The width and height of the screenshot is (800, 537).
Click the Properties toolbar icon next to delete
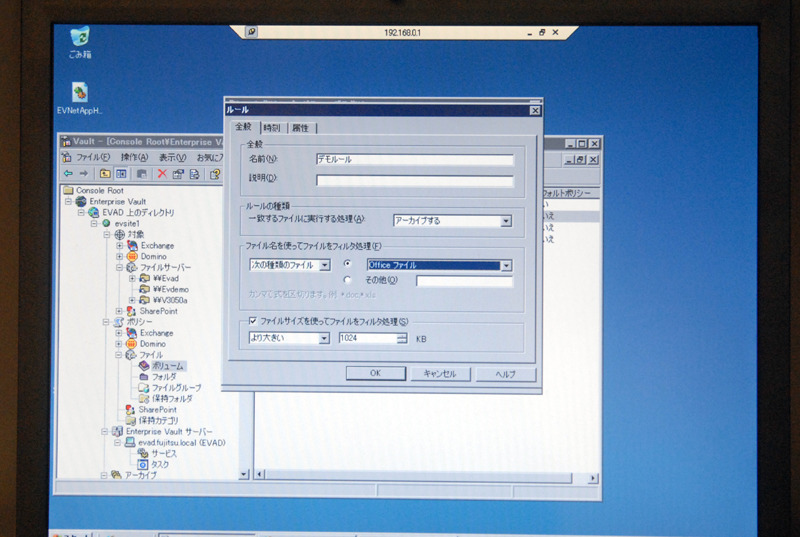[x=178, y=174]
